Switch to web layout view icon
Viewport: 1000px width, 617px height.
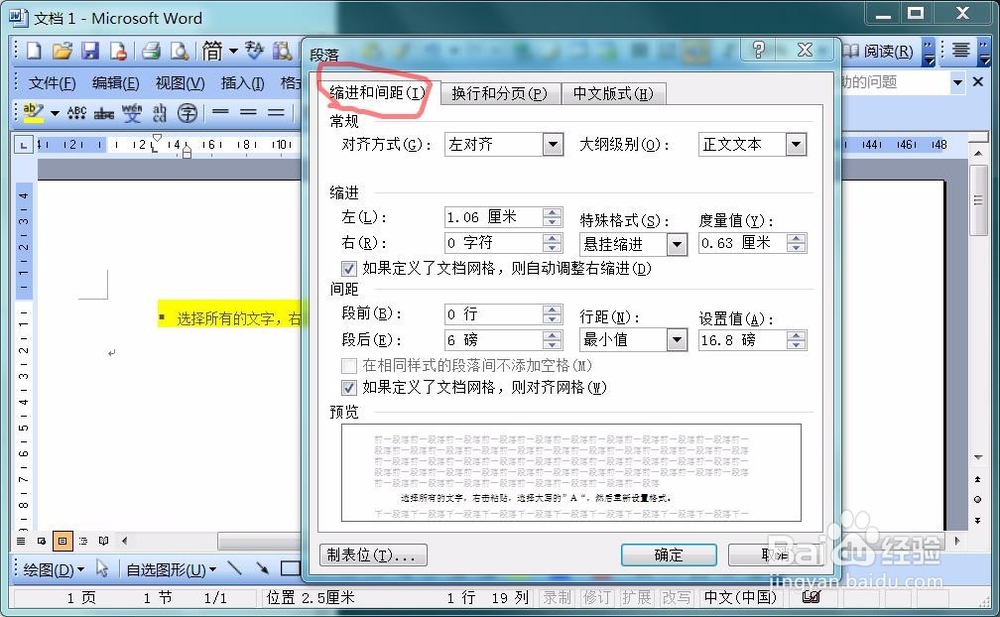[41, 541]
